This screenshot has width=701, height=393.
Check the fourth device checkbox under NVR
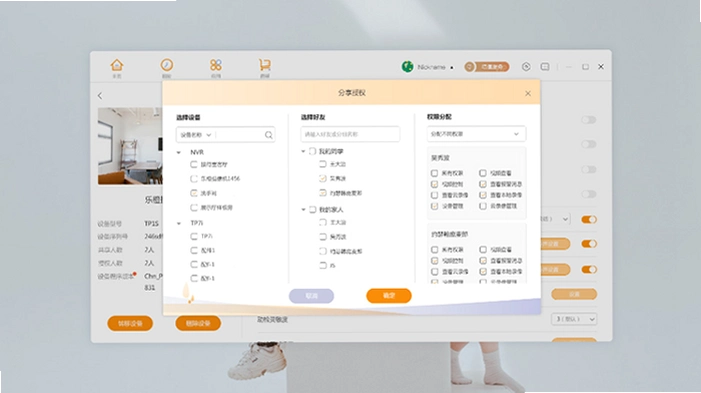click(194, 207)
